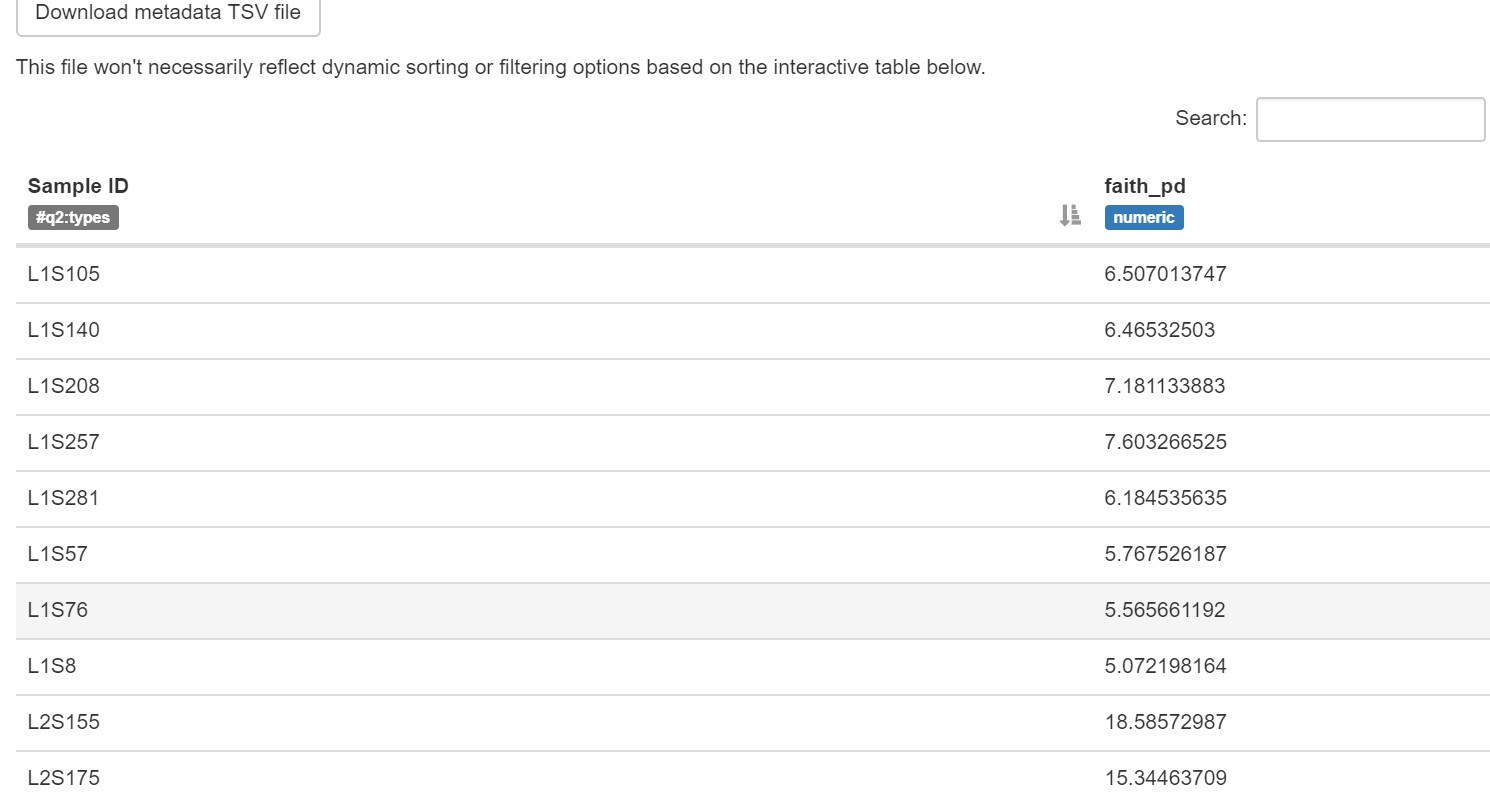1490x805 pixels.
Task: Click the highlighted L1S76 row
Action: [x=752, y=611]
